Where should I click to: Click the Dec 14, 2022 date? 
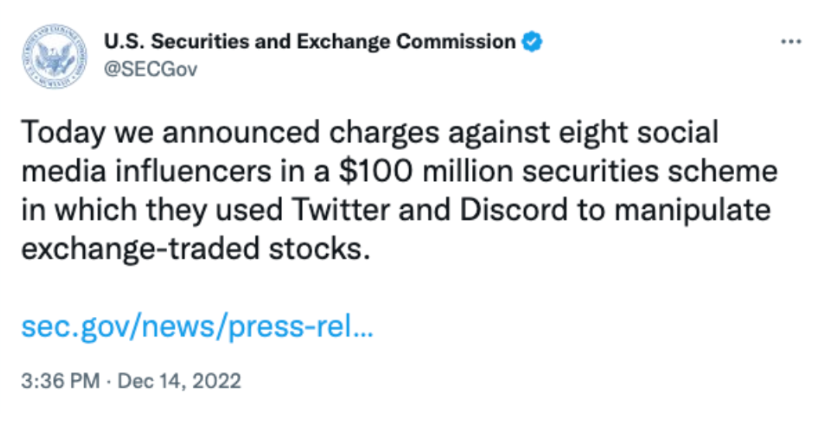[x=179, y=381]
